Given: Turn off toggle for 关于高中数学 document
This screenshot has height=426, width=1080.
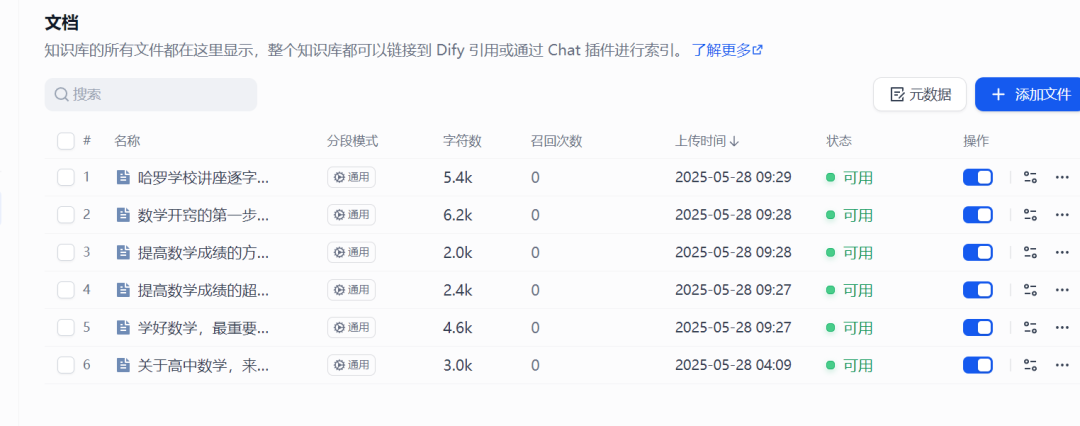Looking at the screenshot, I should coord(977,365).
